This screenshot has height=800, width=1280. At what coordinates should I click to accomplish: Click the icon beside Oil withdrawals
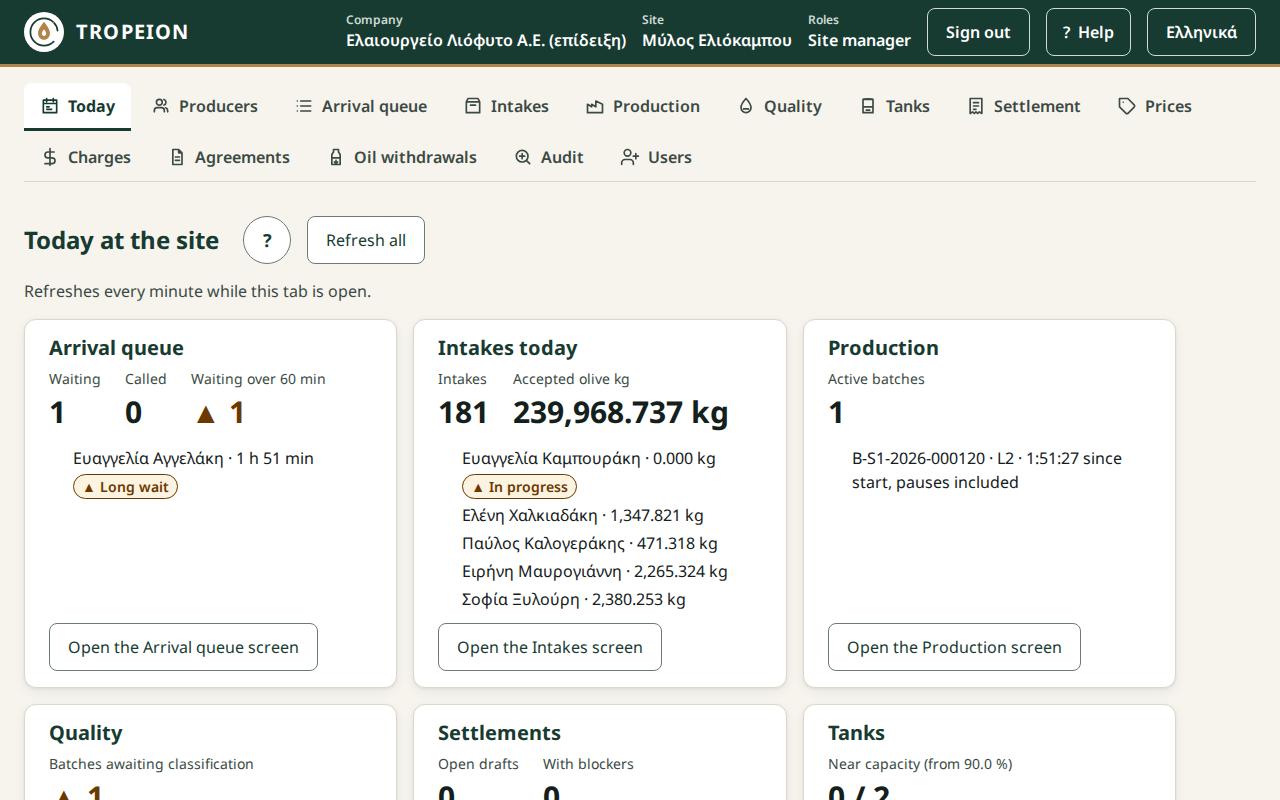(336, 157)
